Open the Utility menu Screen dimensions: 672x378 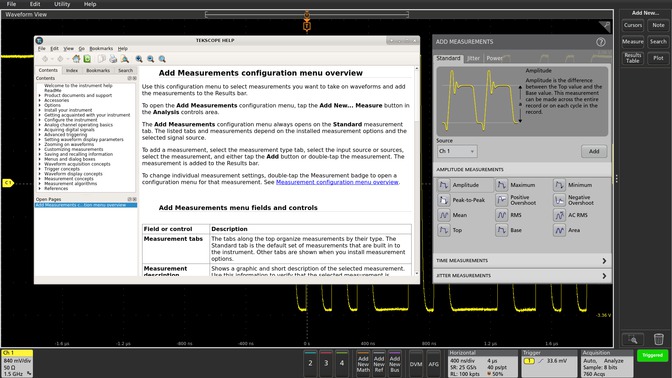[x=62, y=4]
